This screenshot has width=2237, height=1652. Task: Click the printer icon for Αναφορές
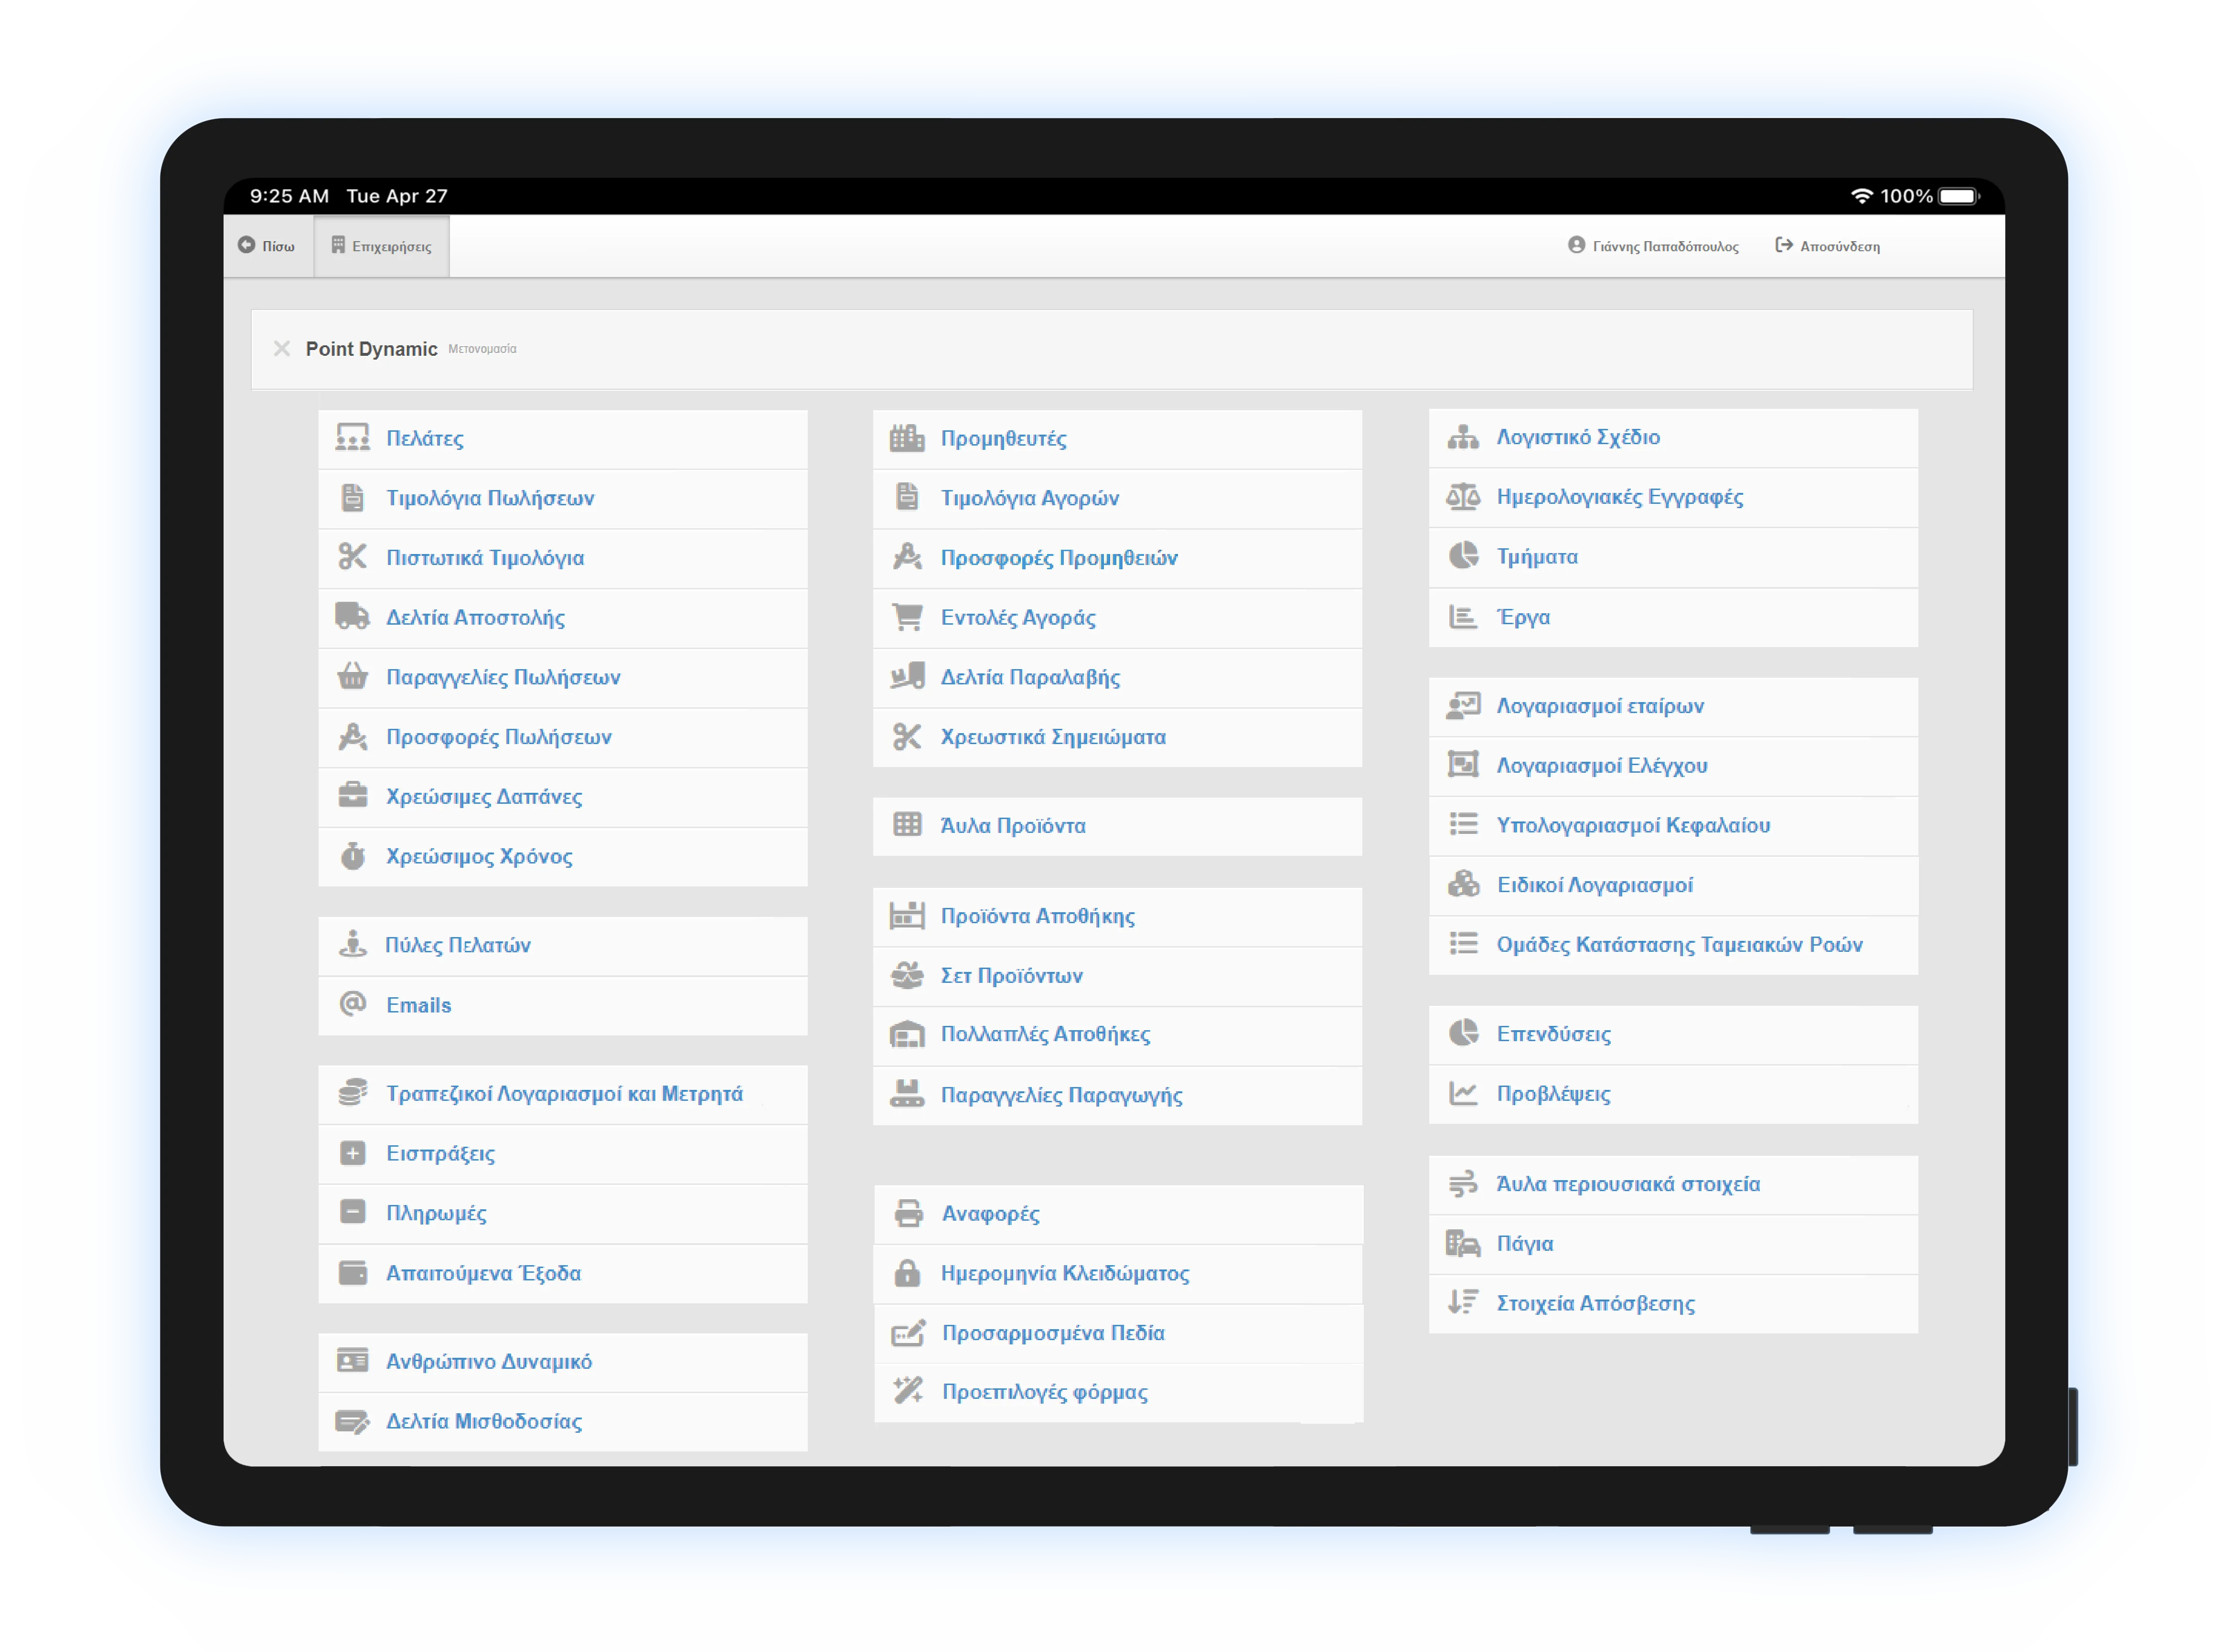908,1213
